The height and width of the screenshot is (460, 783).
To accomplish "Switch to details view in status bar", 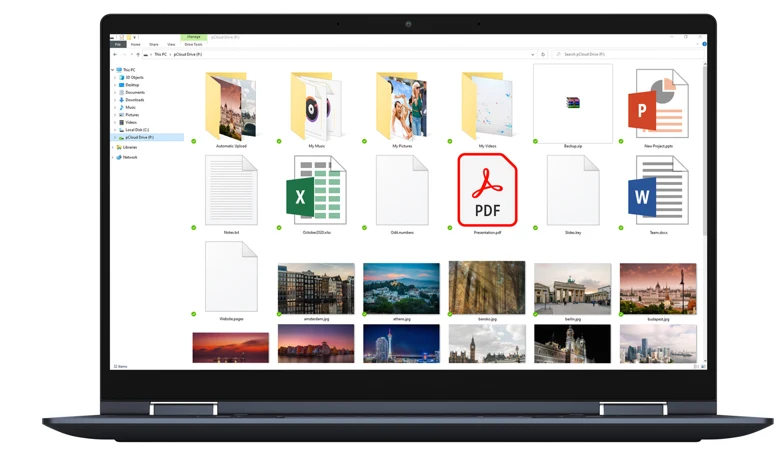I will pos(697,367).
